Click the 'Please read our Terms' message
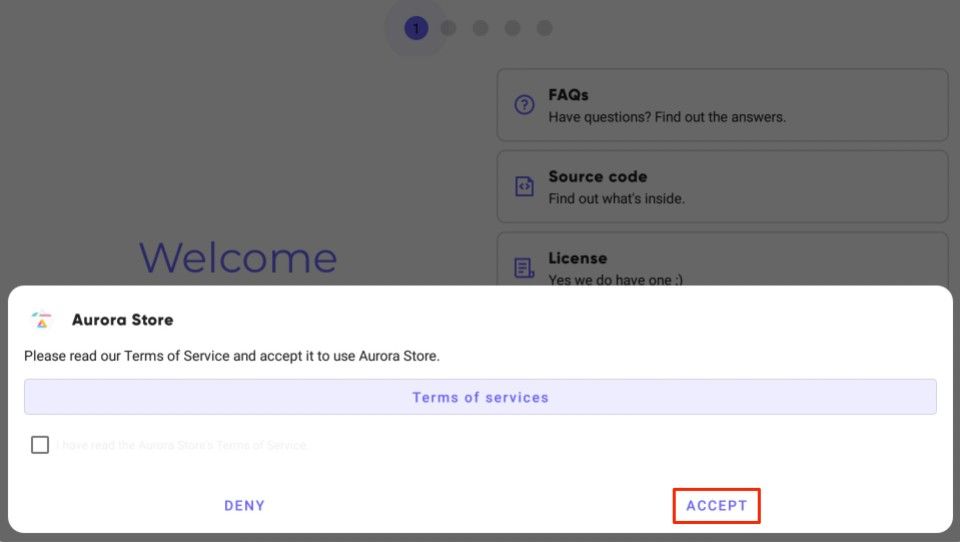 (x=232, y=356)
